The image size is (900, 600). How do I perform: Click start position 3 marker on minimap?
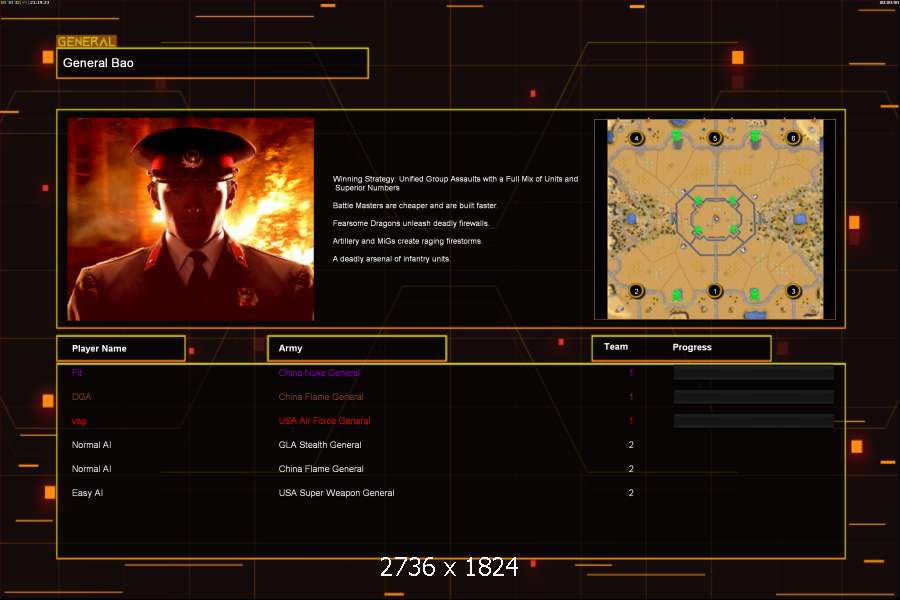(x=793, y=291)
